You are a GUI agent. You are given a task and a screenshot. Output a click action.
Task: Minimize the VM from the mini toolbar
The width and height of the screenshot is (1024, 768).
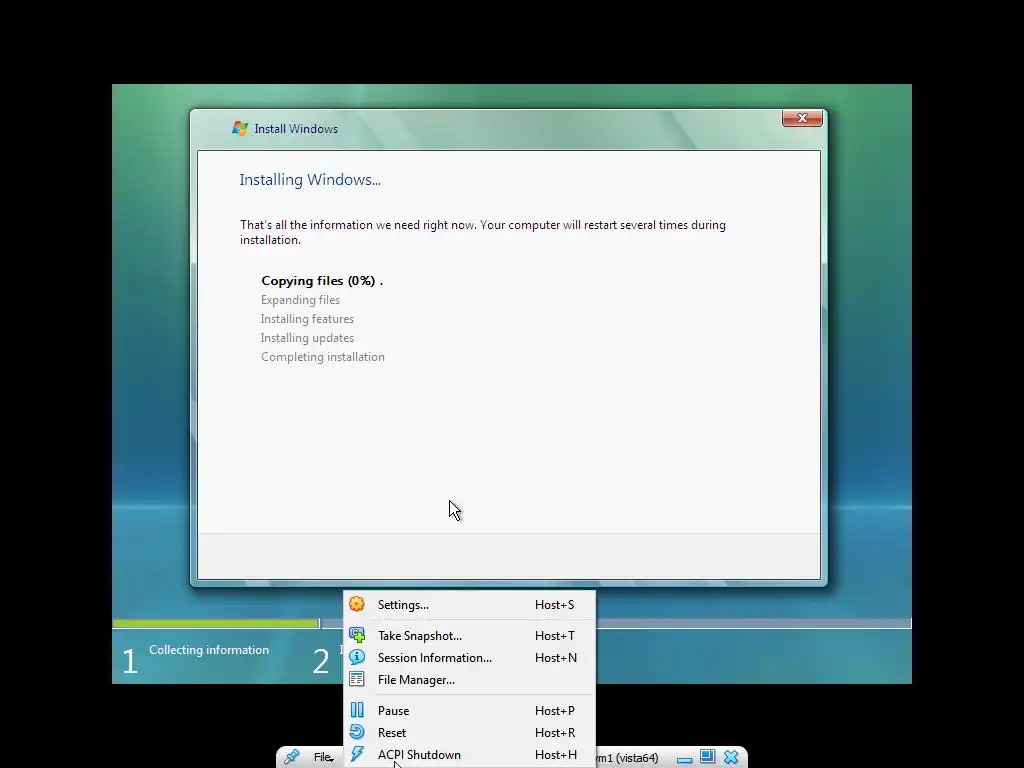[684, 759]
